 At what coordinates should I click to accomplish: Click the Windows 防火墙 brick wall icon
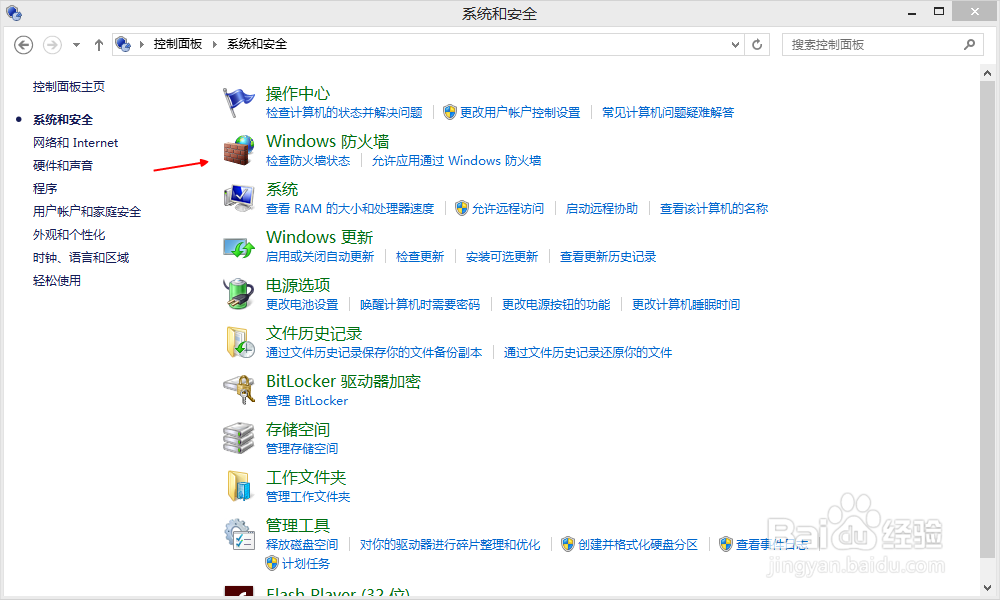coord(238,150)
